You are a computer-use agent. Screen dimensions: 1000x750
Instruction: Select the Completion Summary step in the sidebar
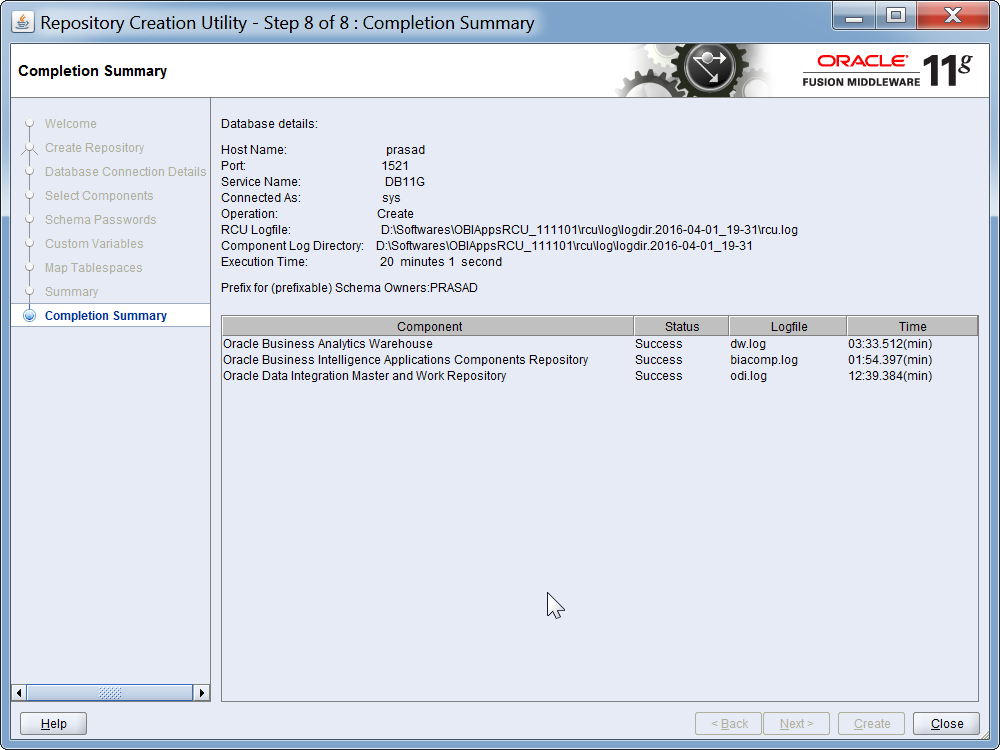[106, 316]
